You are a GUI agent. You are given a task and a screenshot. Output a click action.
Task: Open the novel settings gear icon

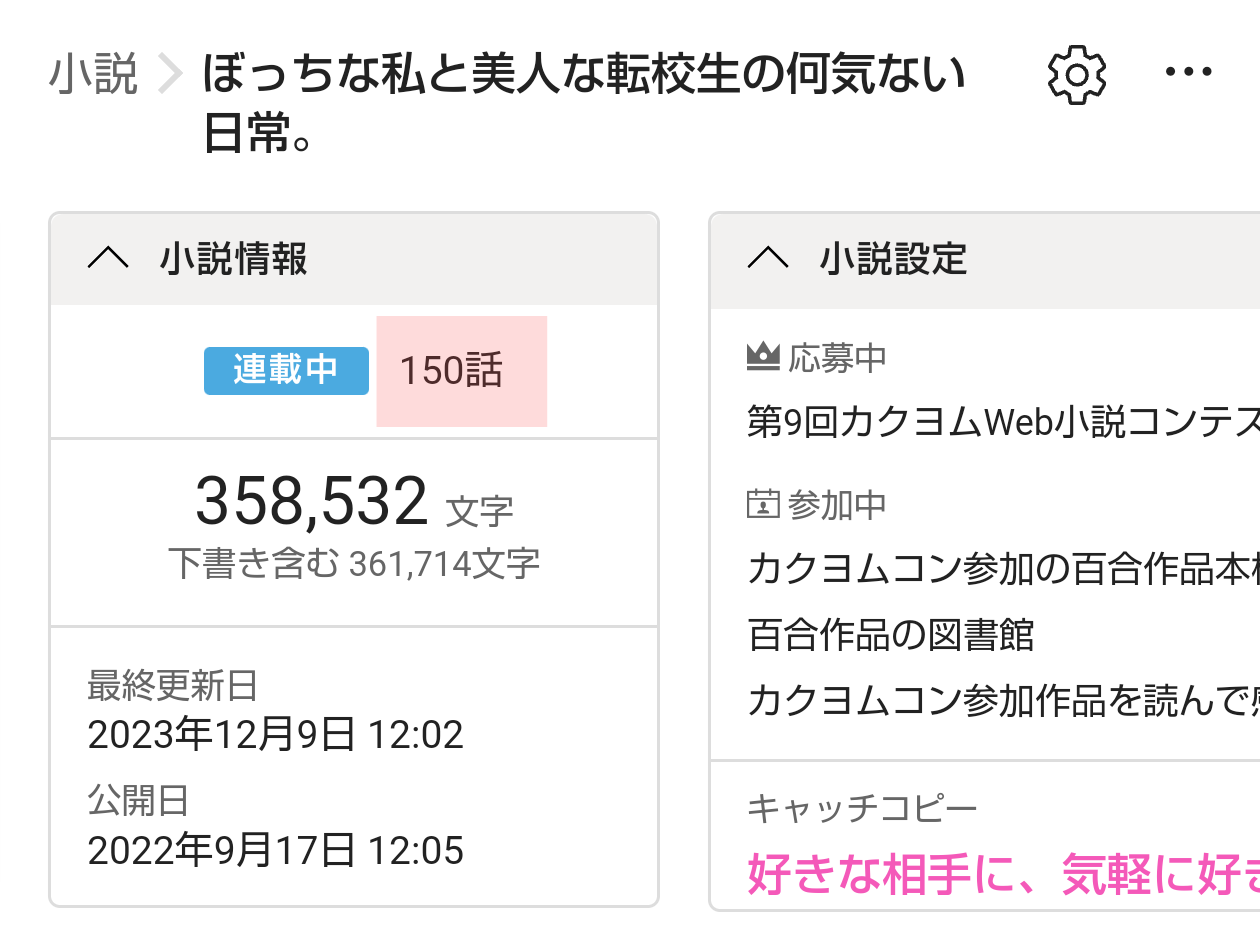tap(1076, 75)
